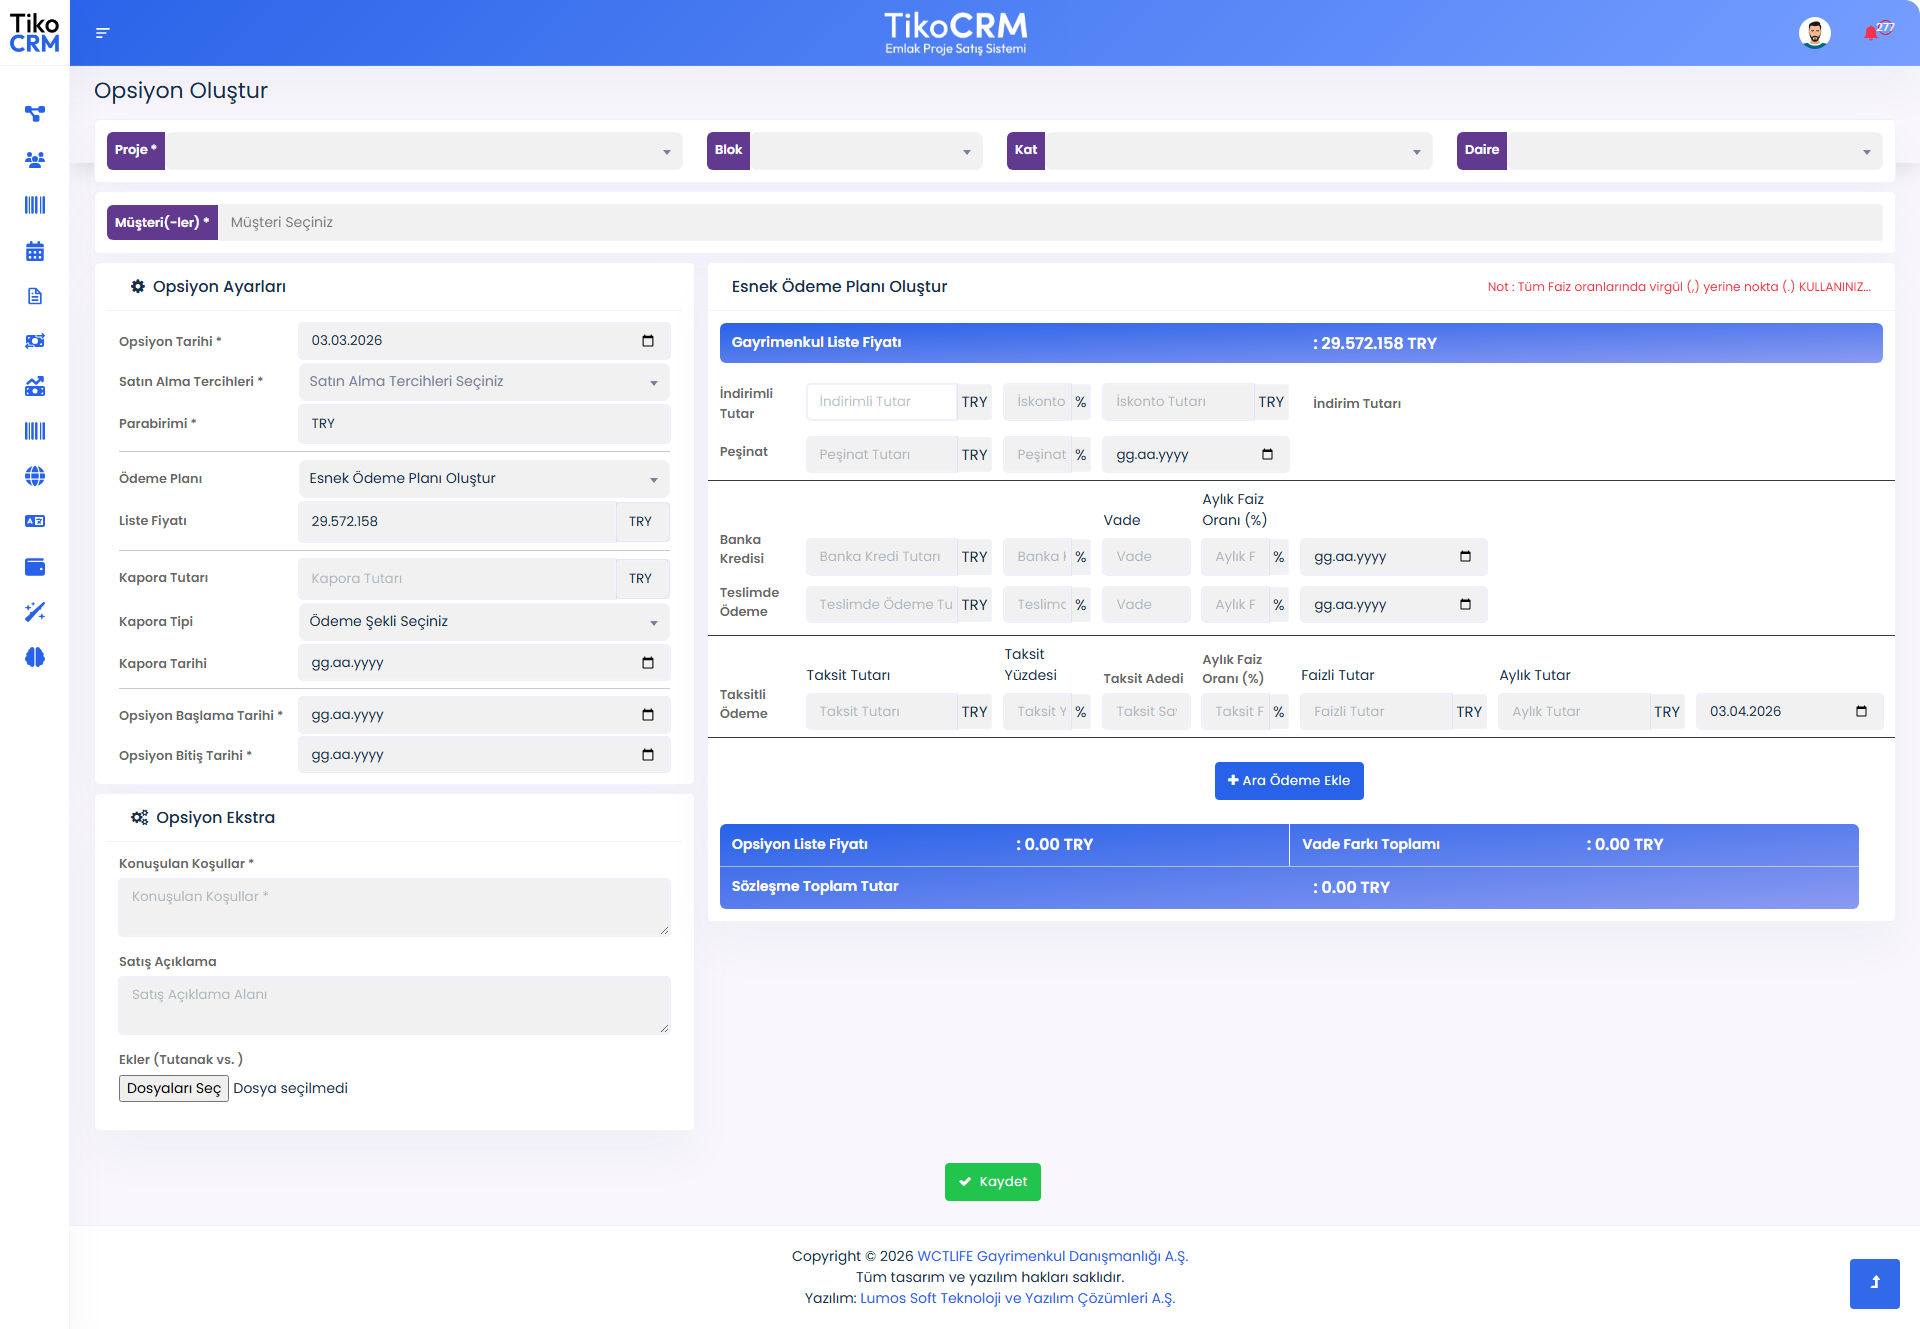This screenshot has height=1329, width=1920.
Task: Open the brain icon in sidebar
Action: (x=35, y=657)
